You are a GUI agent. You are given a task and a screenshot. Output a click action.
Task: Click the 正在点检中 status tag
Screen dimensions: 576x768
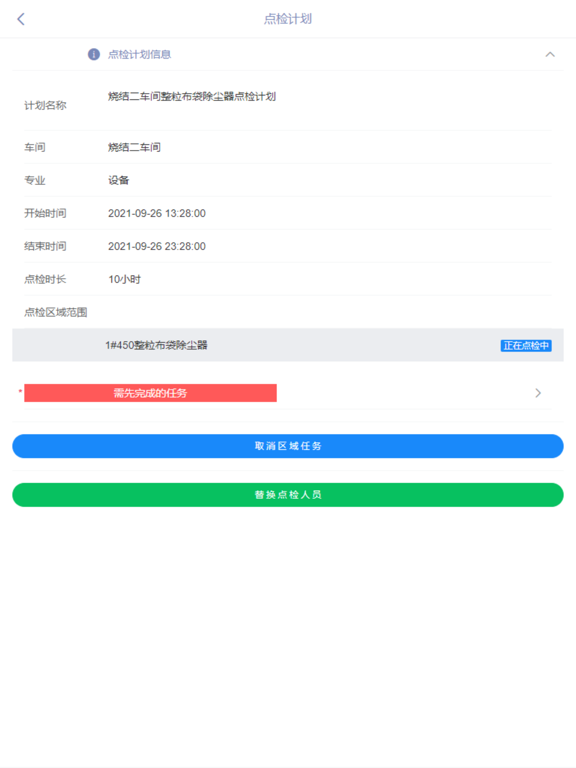pos(526,345)
